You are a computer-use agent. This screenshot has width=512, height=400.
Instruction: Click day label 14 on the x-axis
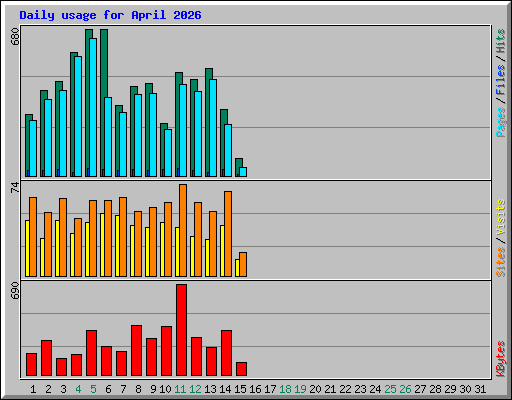[x=225, y=389]
